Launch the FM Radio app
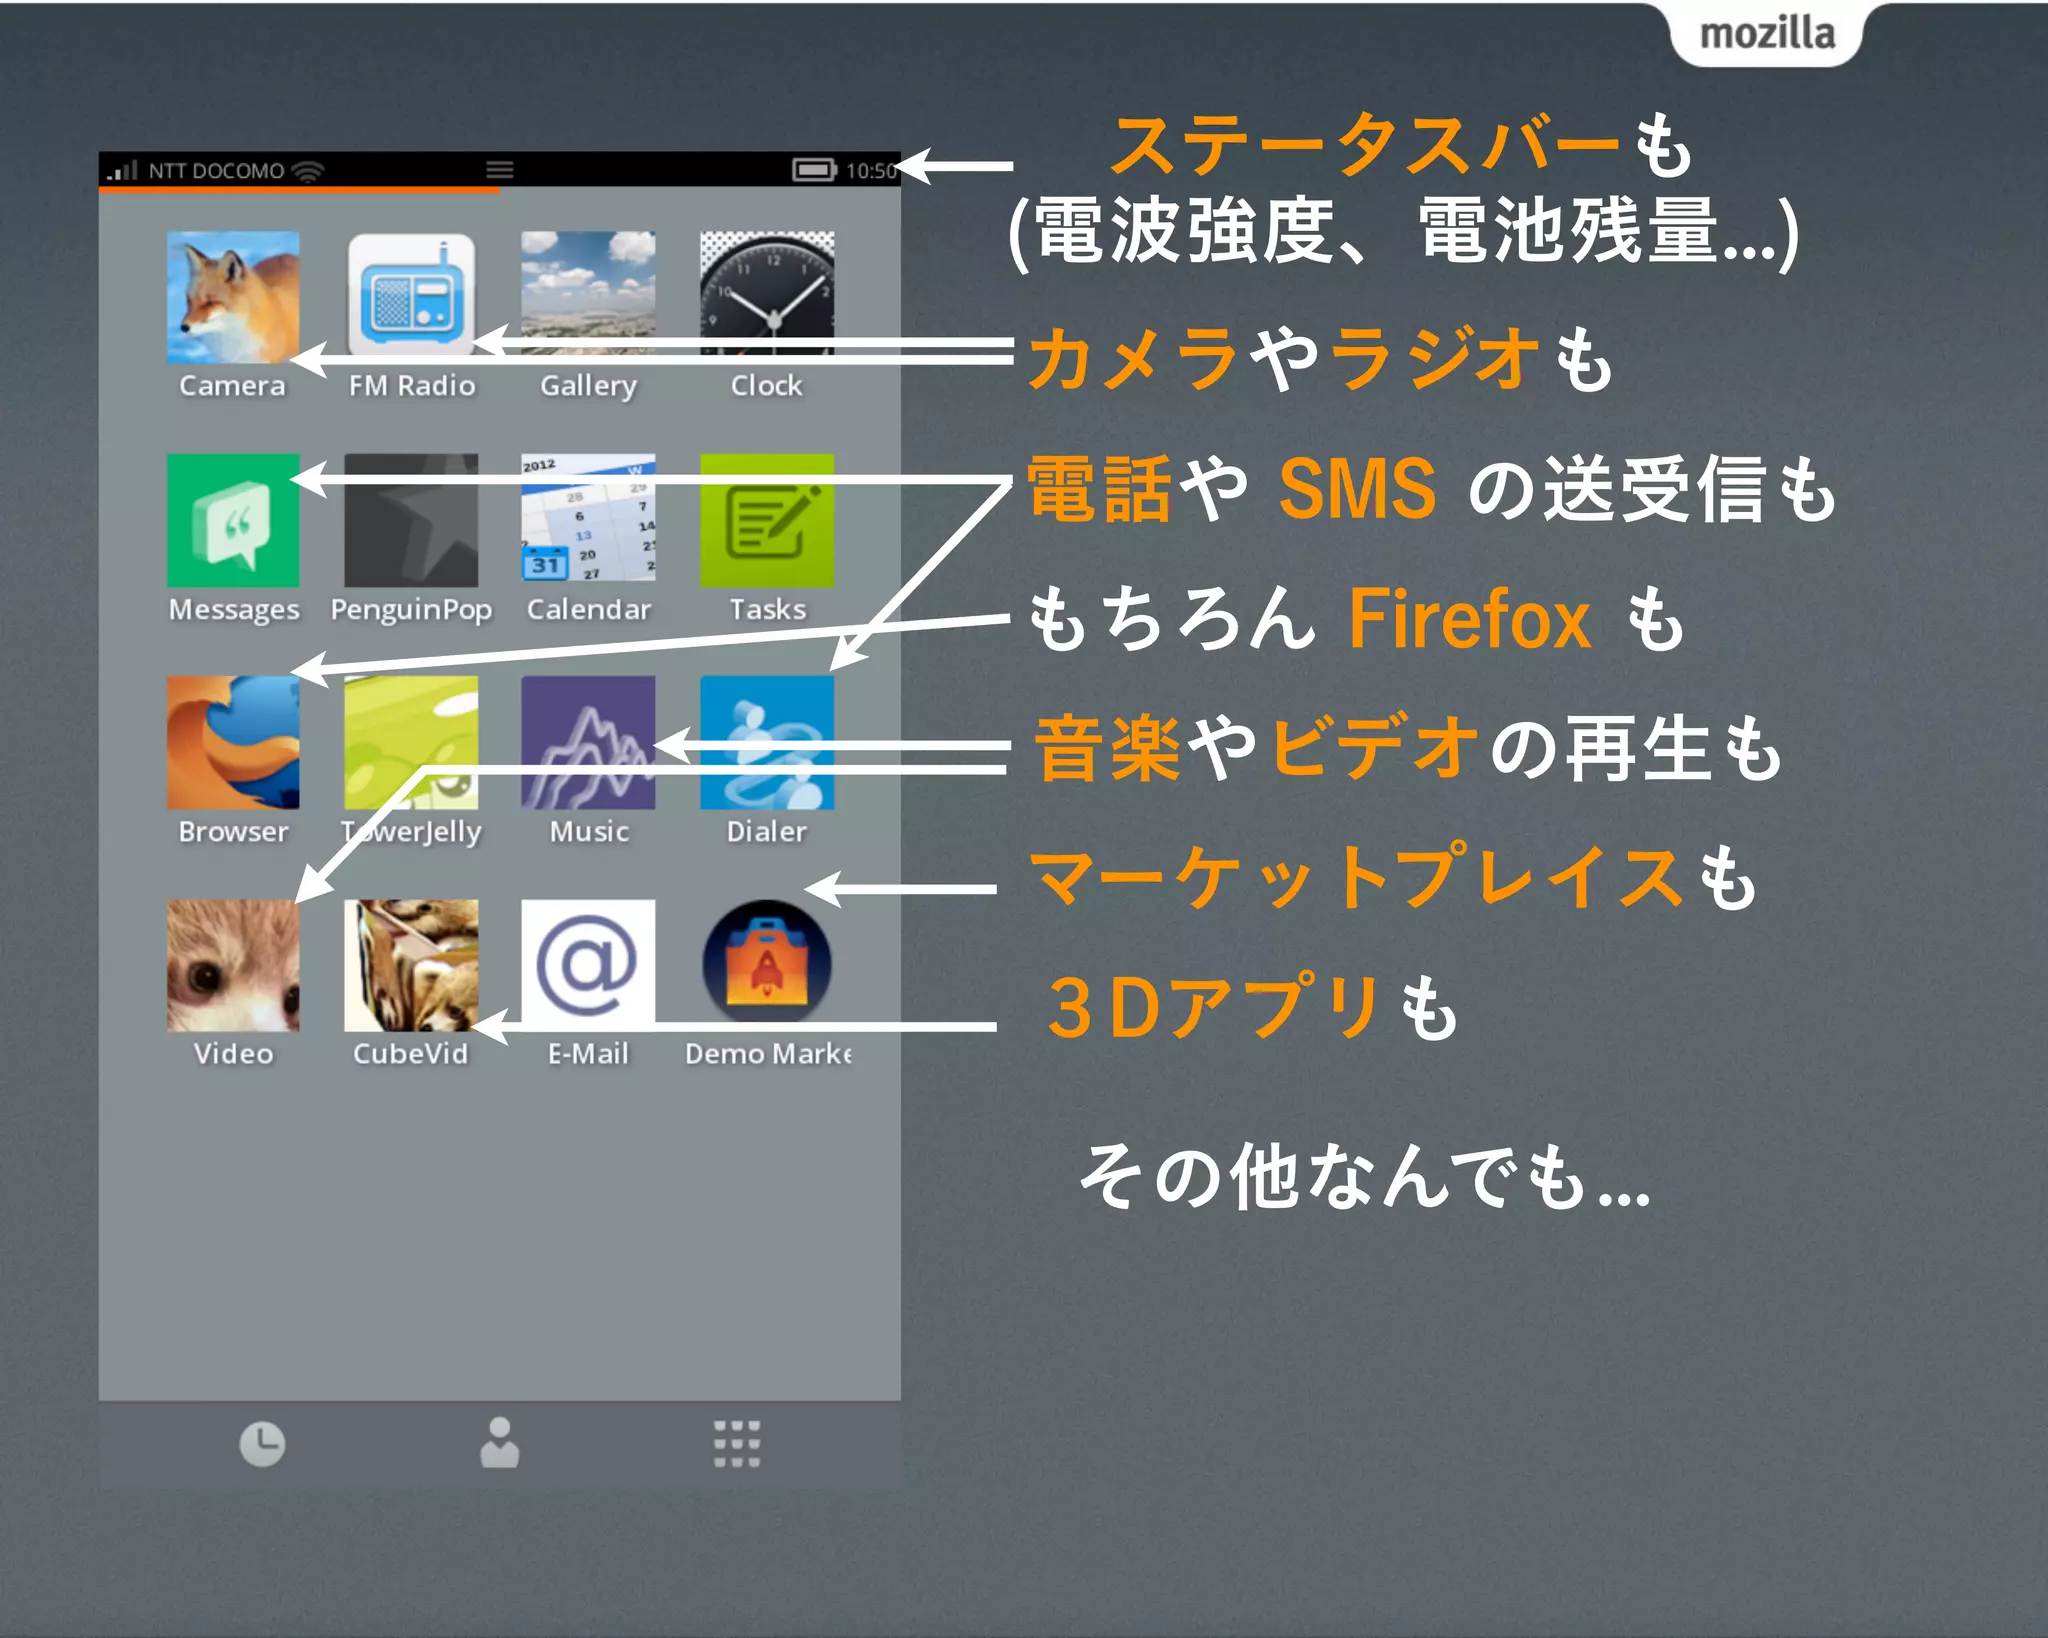Image resolution: width=2048 pixels, height=1638 pixels. click(x=411, y=295)
